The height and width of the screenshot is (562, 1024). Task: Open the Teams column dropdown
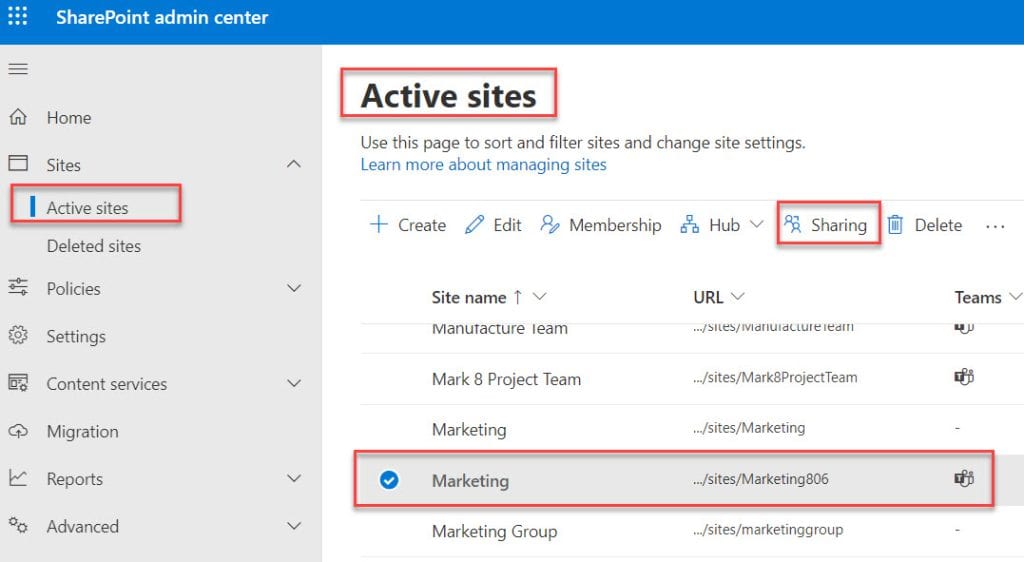point(1016,296)
